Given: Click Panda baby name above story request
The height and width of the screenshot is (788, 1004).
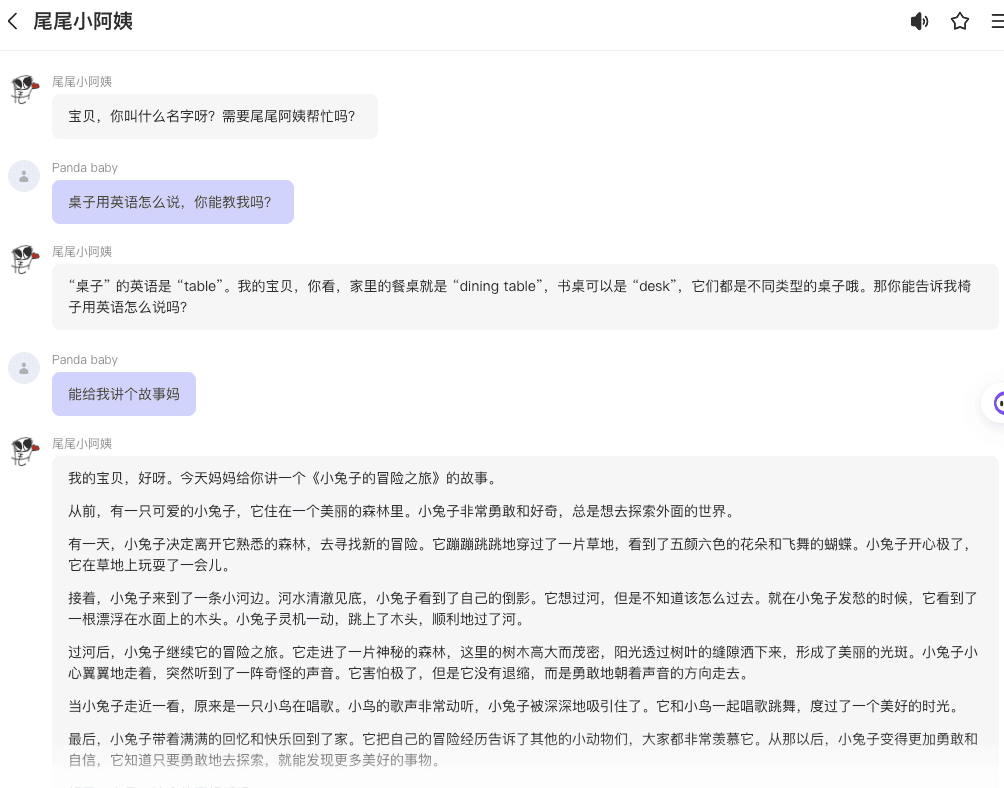Looking at the screenshot, I should point(85,360).
